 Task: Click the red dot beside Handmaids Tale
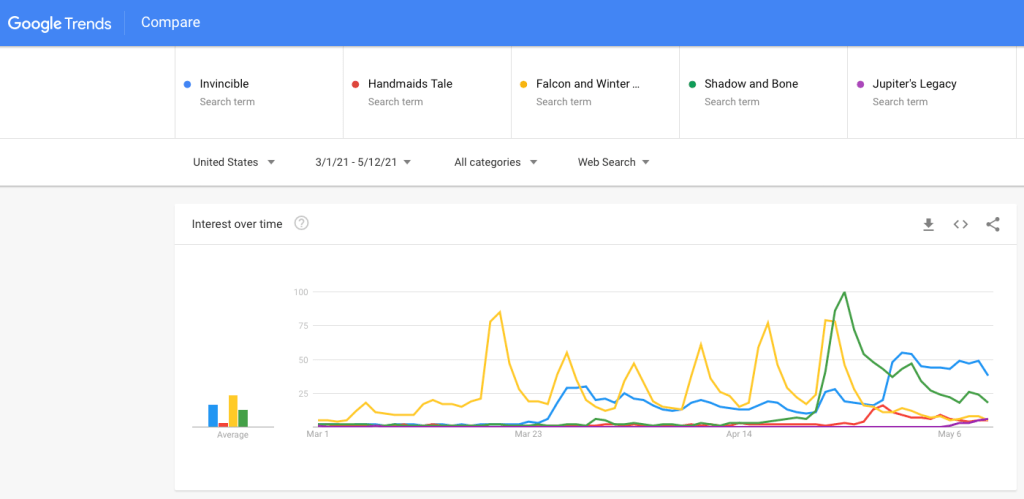355,84
